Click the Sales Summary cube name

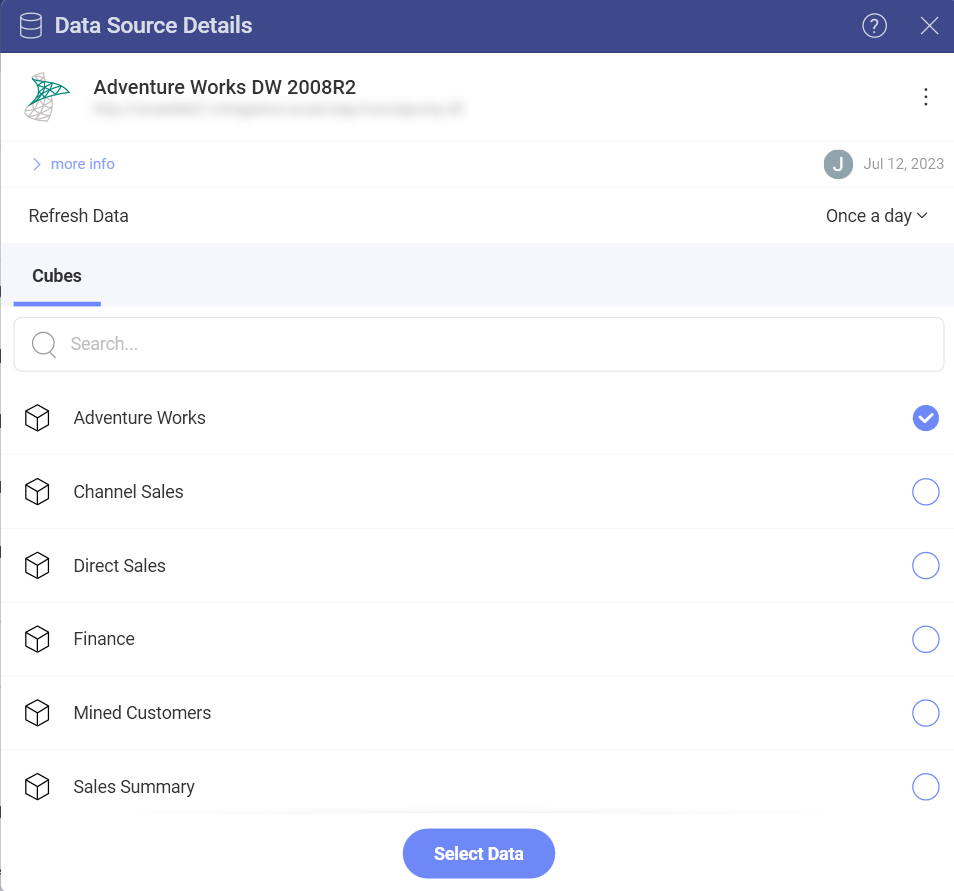pos(134,787)
